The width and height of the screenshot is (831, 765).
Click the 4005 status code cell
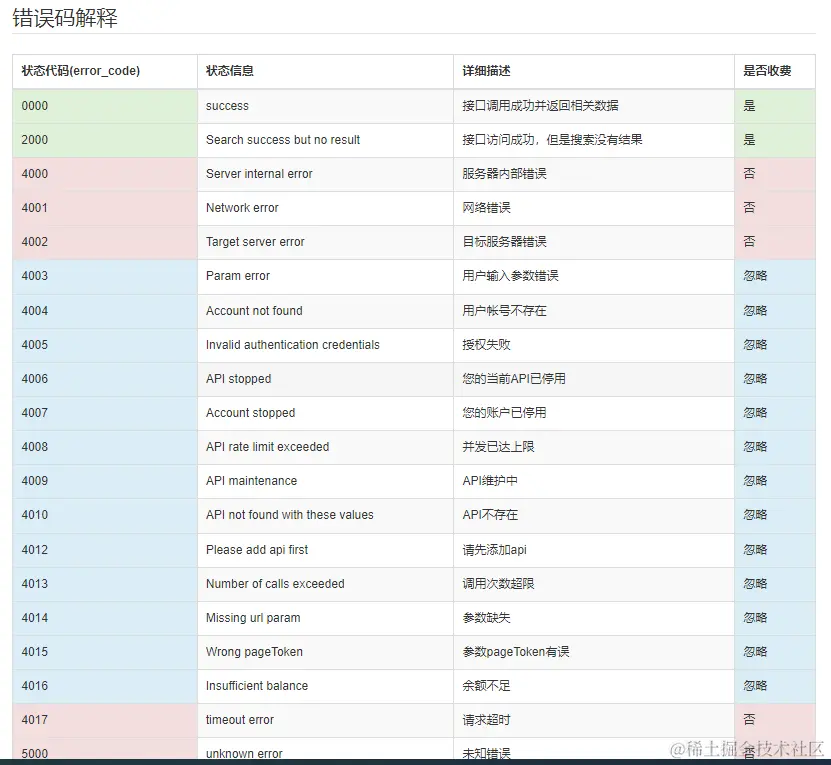point(105,345)
